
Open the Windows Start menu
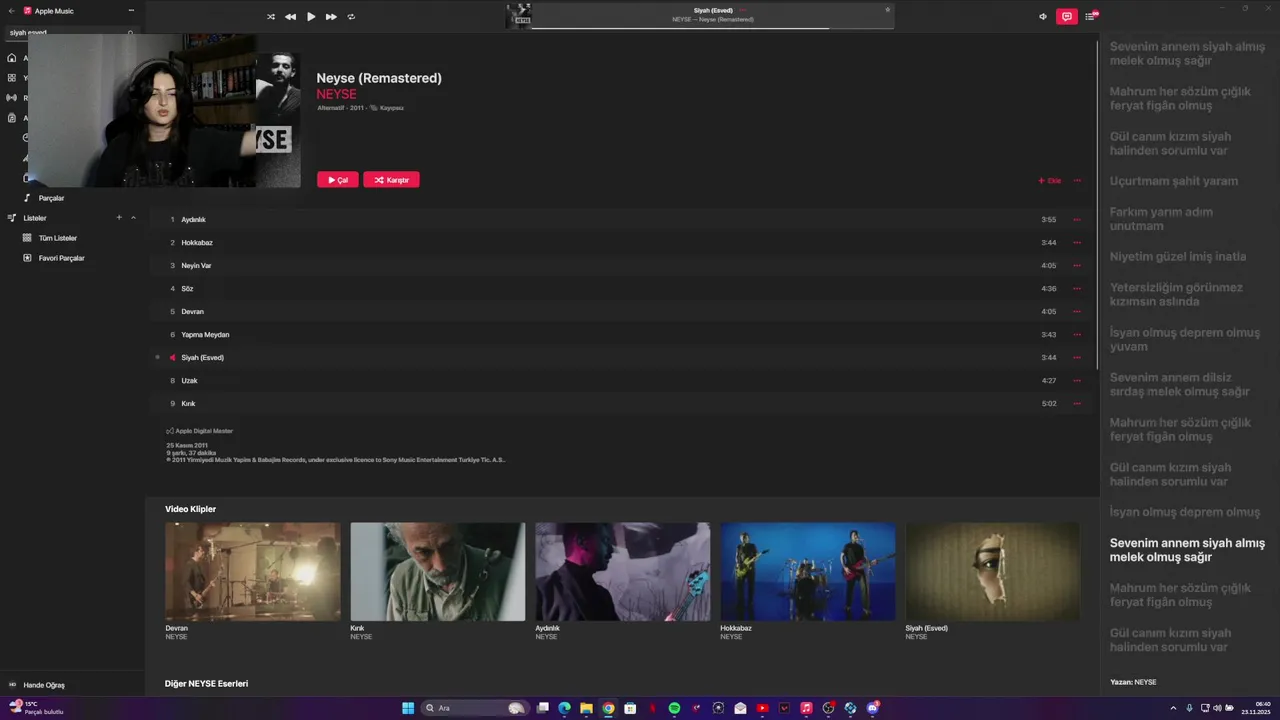coord(408,708)
